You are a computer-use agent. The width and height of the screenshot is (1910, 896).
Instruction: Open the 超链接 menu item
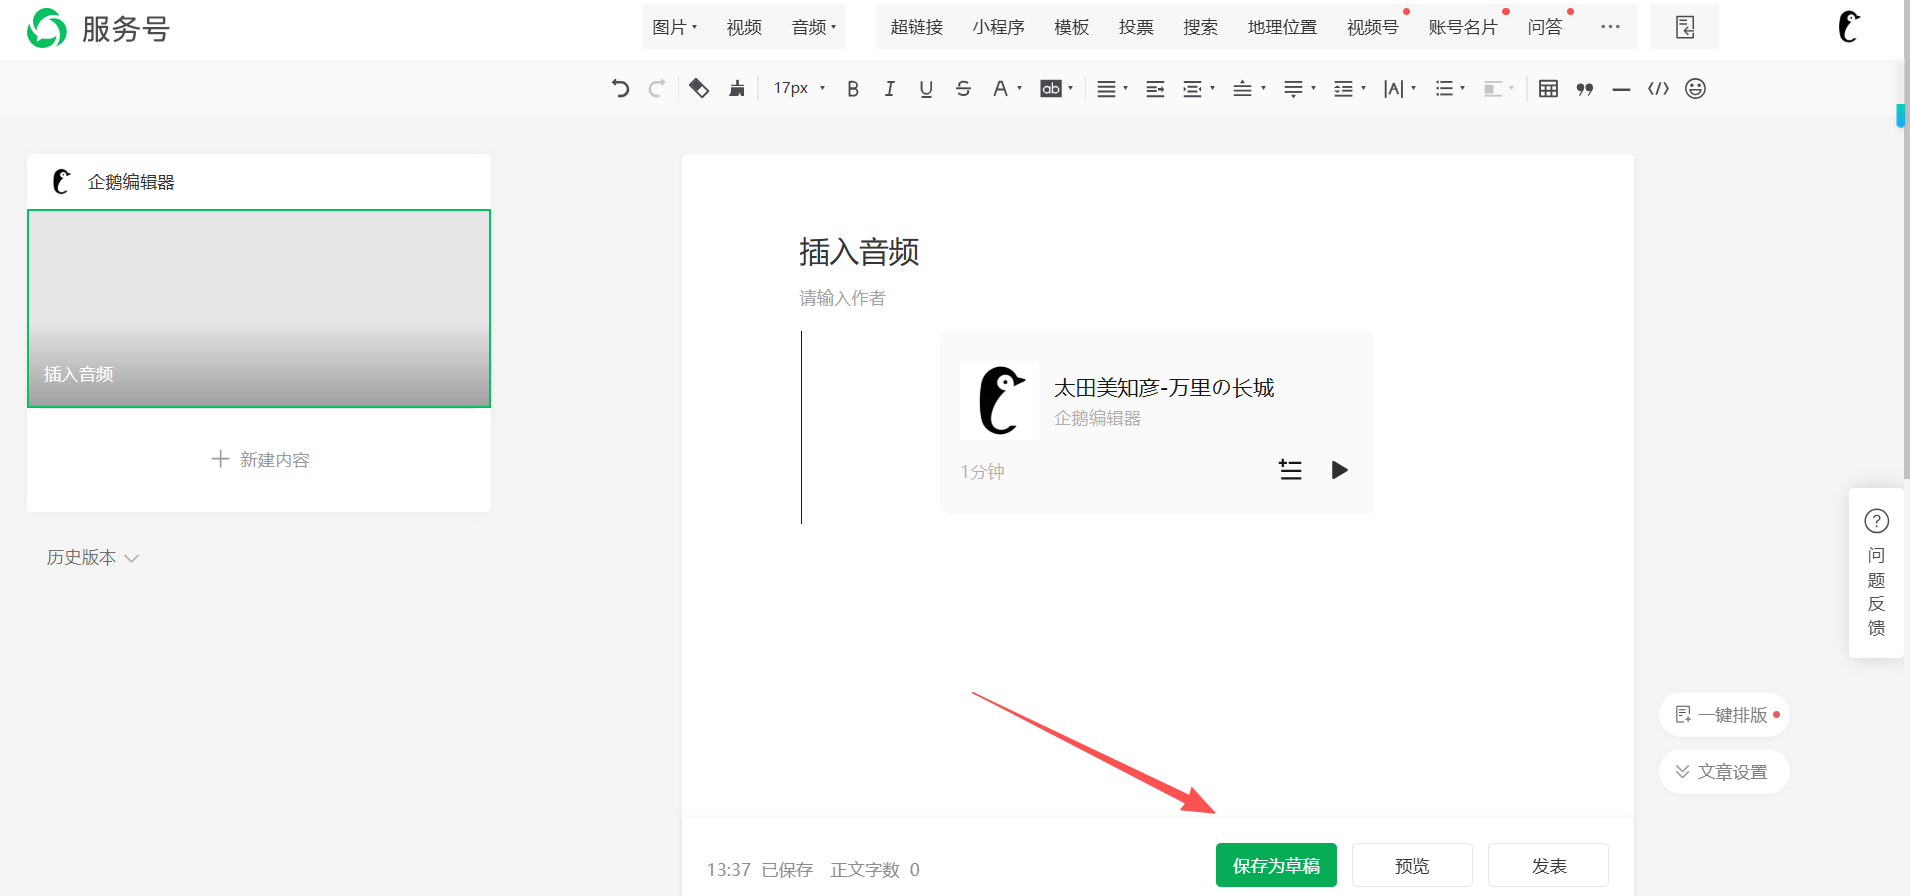coord(916,28)
